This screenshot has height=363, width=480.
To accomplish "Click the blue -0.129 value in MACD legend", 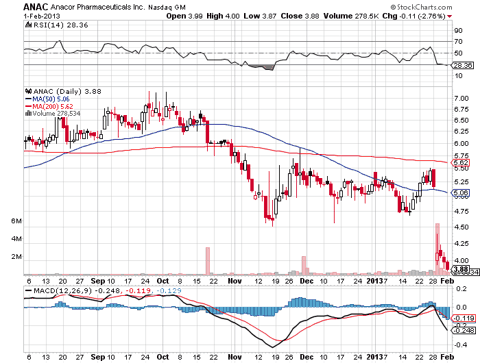I will [x=168, y=291].
